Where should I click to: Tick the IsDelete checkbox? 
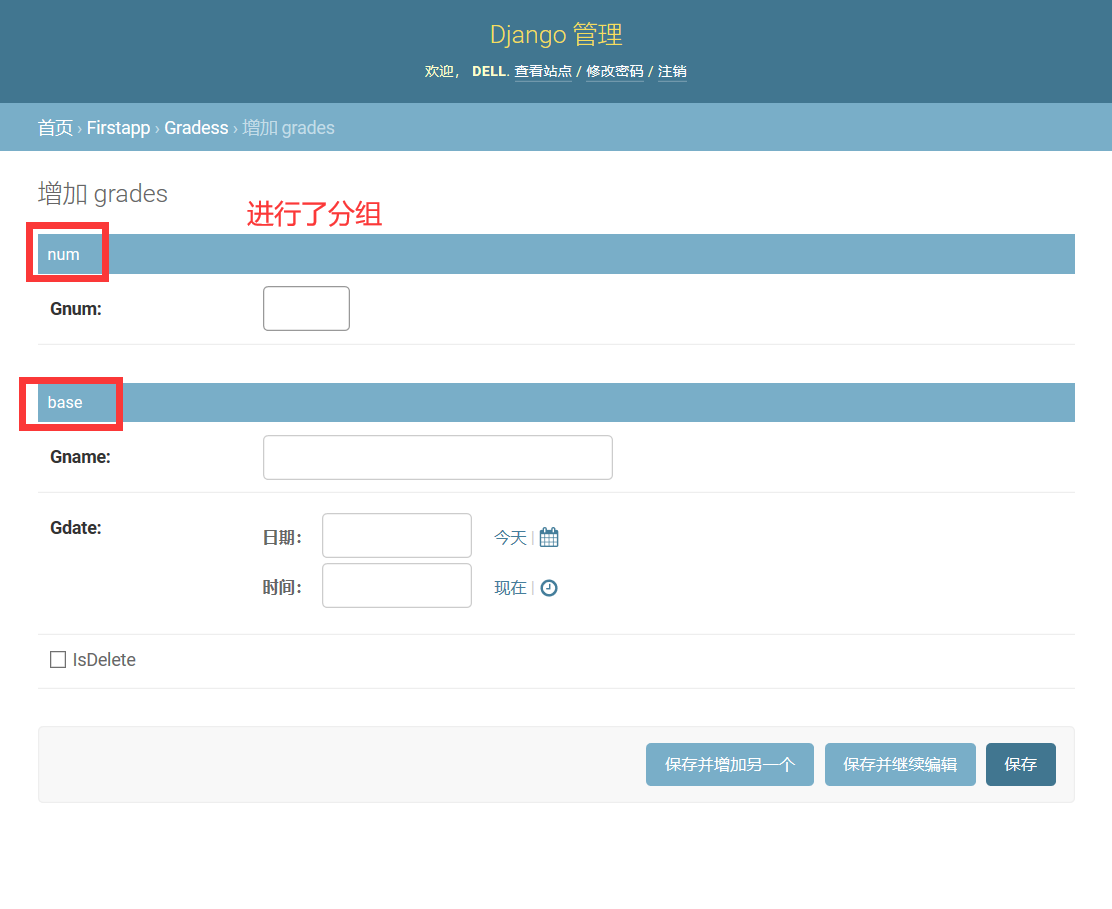click(58, 659)
